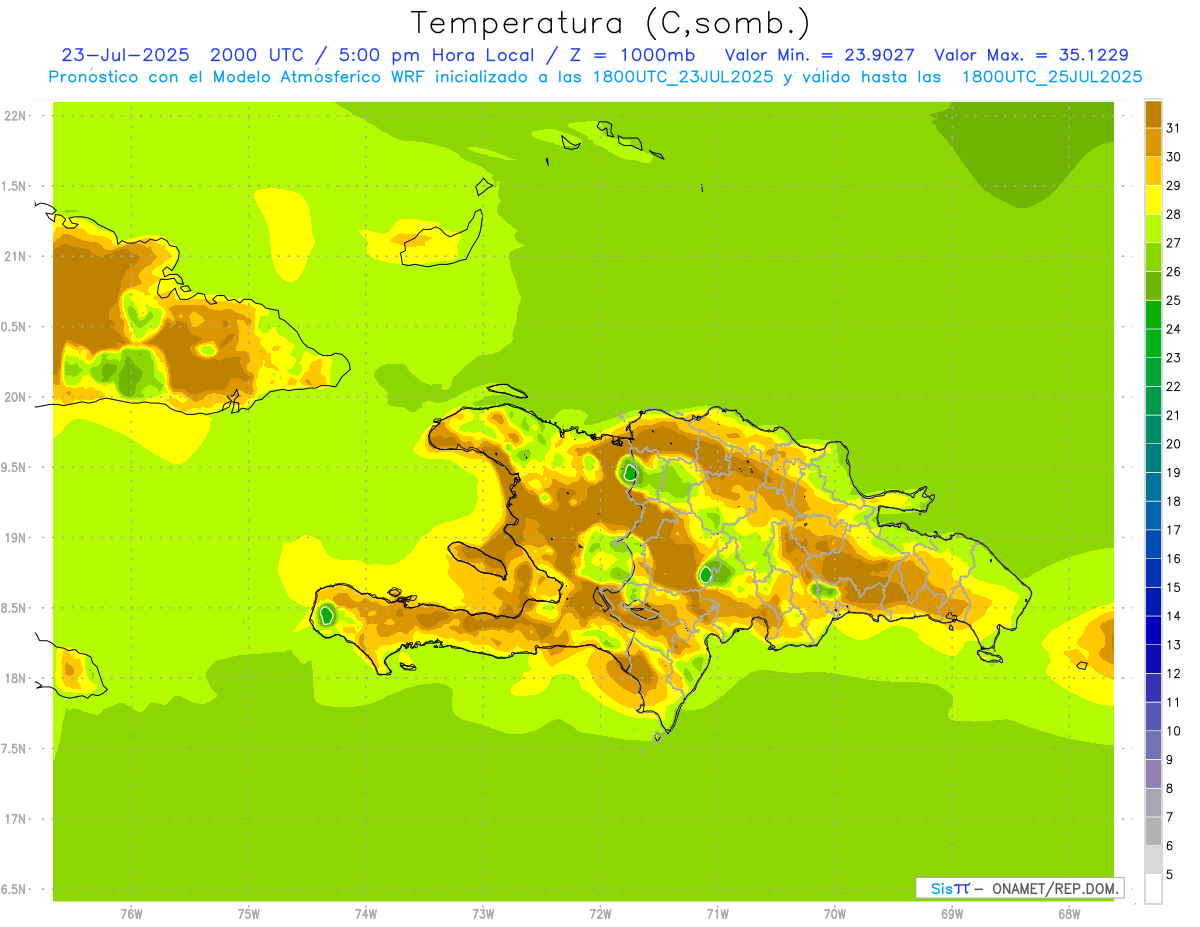Click the white swatch below 5
Viewport: 1200px width, 927px height.
click(x=1153, y=889)
